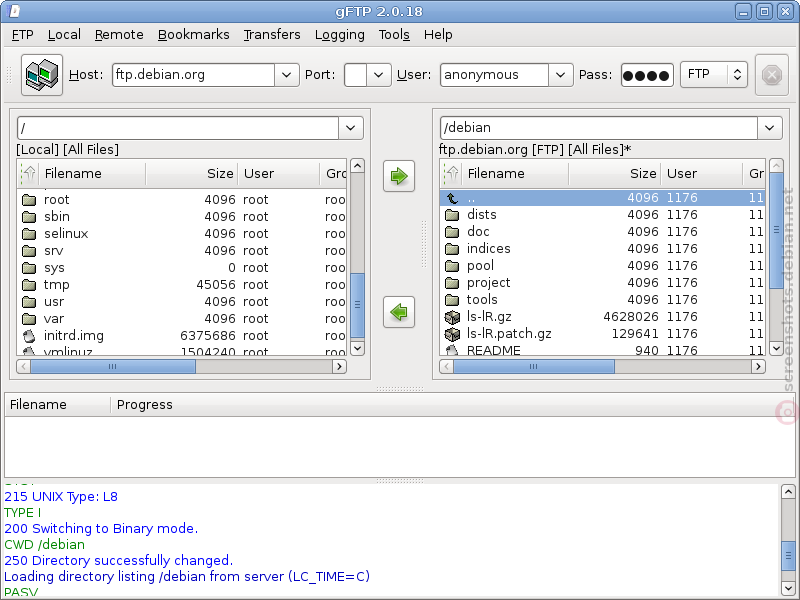This screenshot has height=600, width=800.
Task: Click the Filename column header in transfer queue
Action: pos(58,405)
